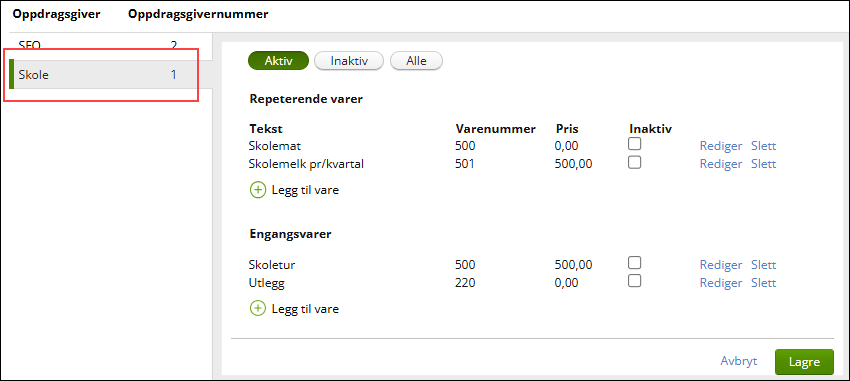850x381 pixels.
Task: Tick Inaktiv checkbox for Skolemelk pr/kvartal
Action: 634,162
